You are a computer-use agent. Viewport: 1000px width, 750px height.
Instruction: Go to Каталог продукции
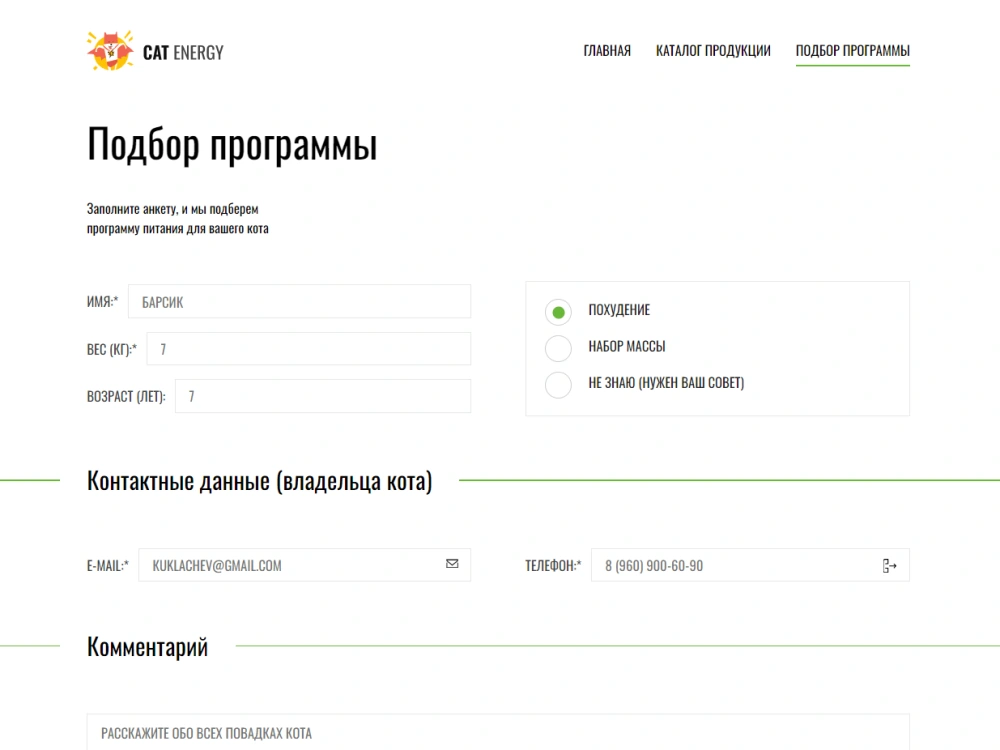coord(713,50)
